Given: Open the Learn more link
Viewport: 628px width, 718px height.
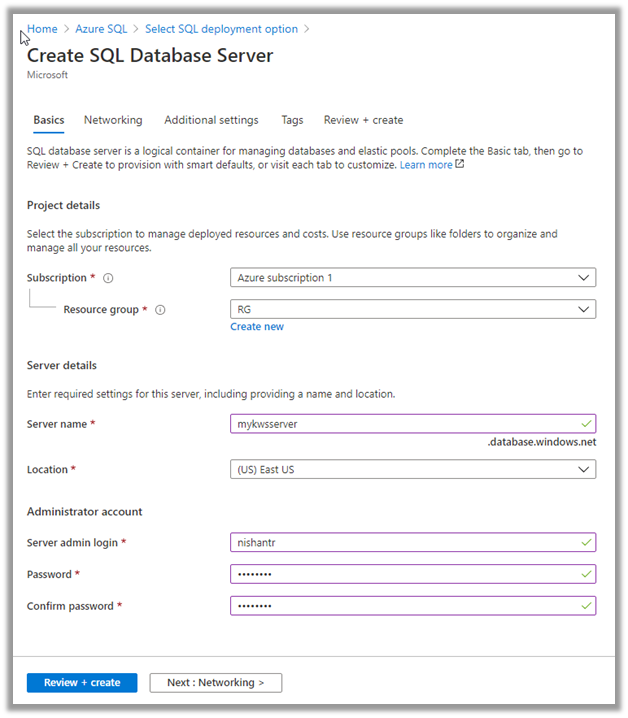Looking at the screenshot, I should pos(426,165).
